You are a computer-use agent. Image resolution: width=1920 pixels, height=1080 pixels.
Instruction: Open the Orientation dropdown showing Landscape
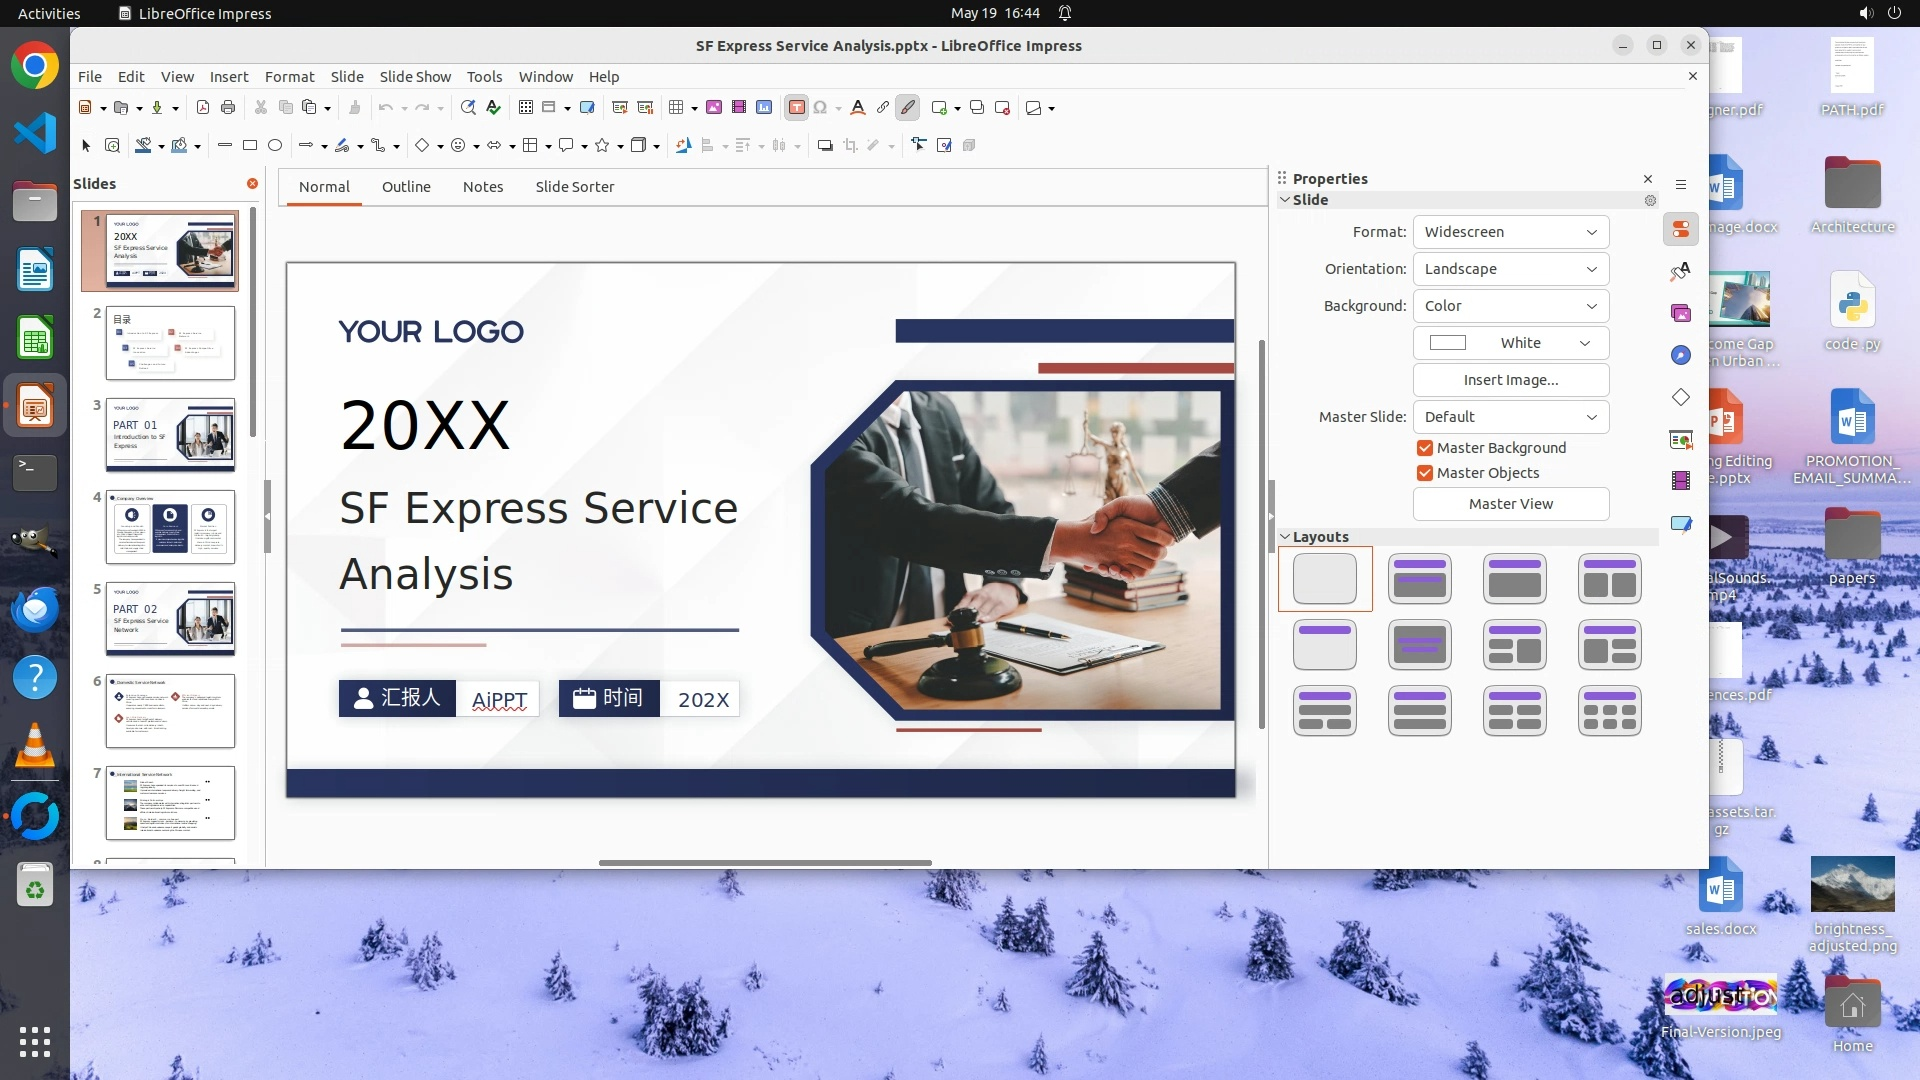1510,269
